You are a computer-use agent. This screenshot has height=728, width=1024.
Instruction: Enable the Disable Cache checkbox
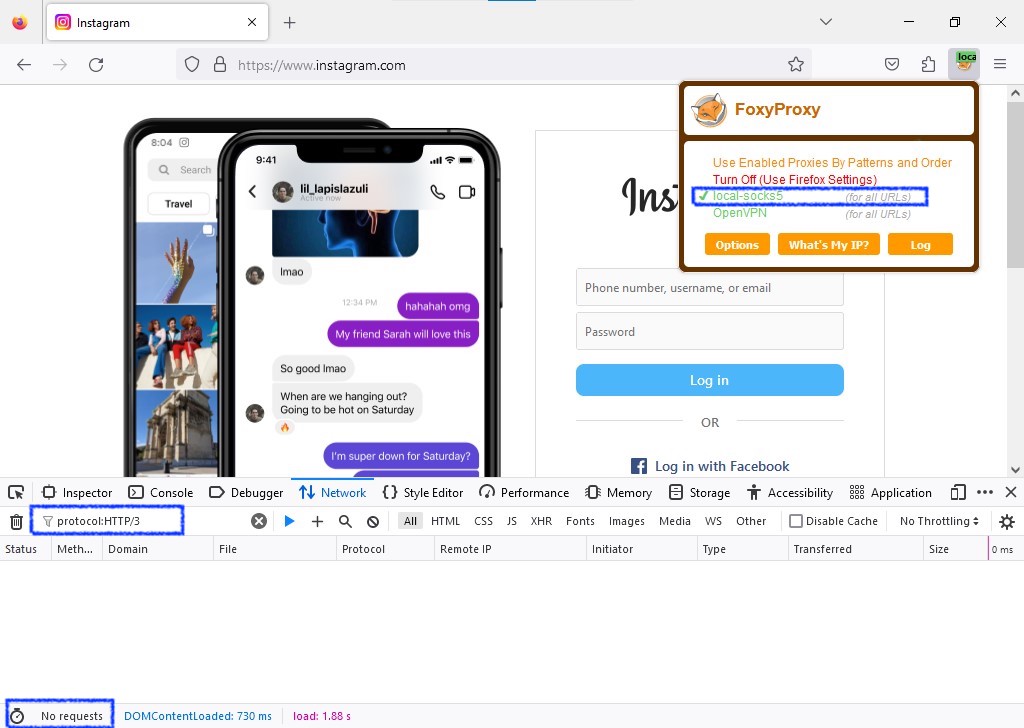point(795,521)
